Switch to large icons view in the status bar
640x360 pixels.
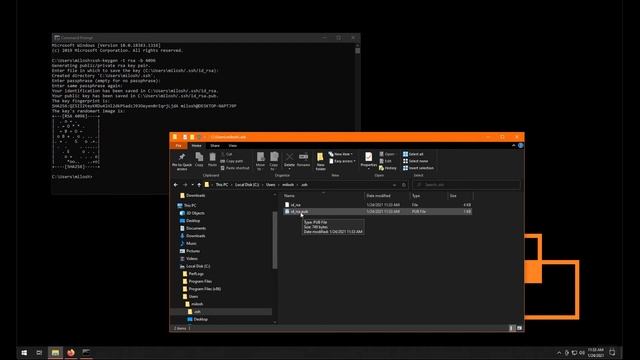point(519,328)
